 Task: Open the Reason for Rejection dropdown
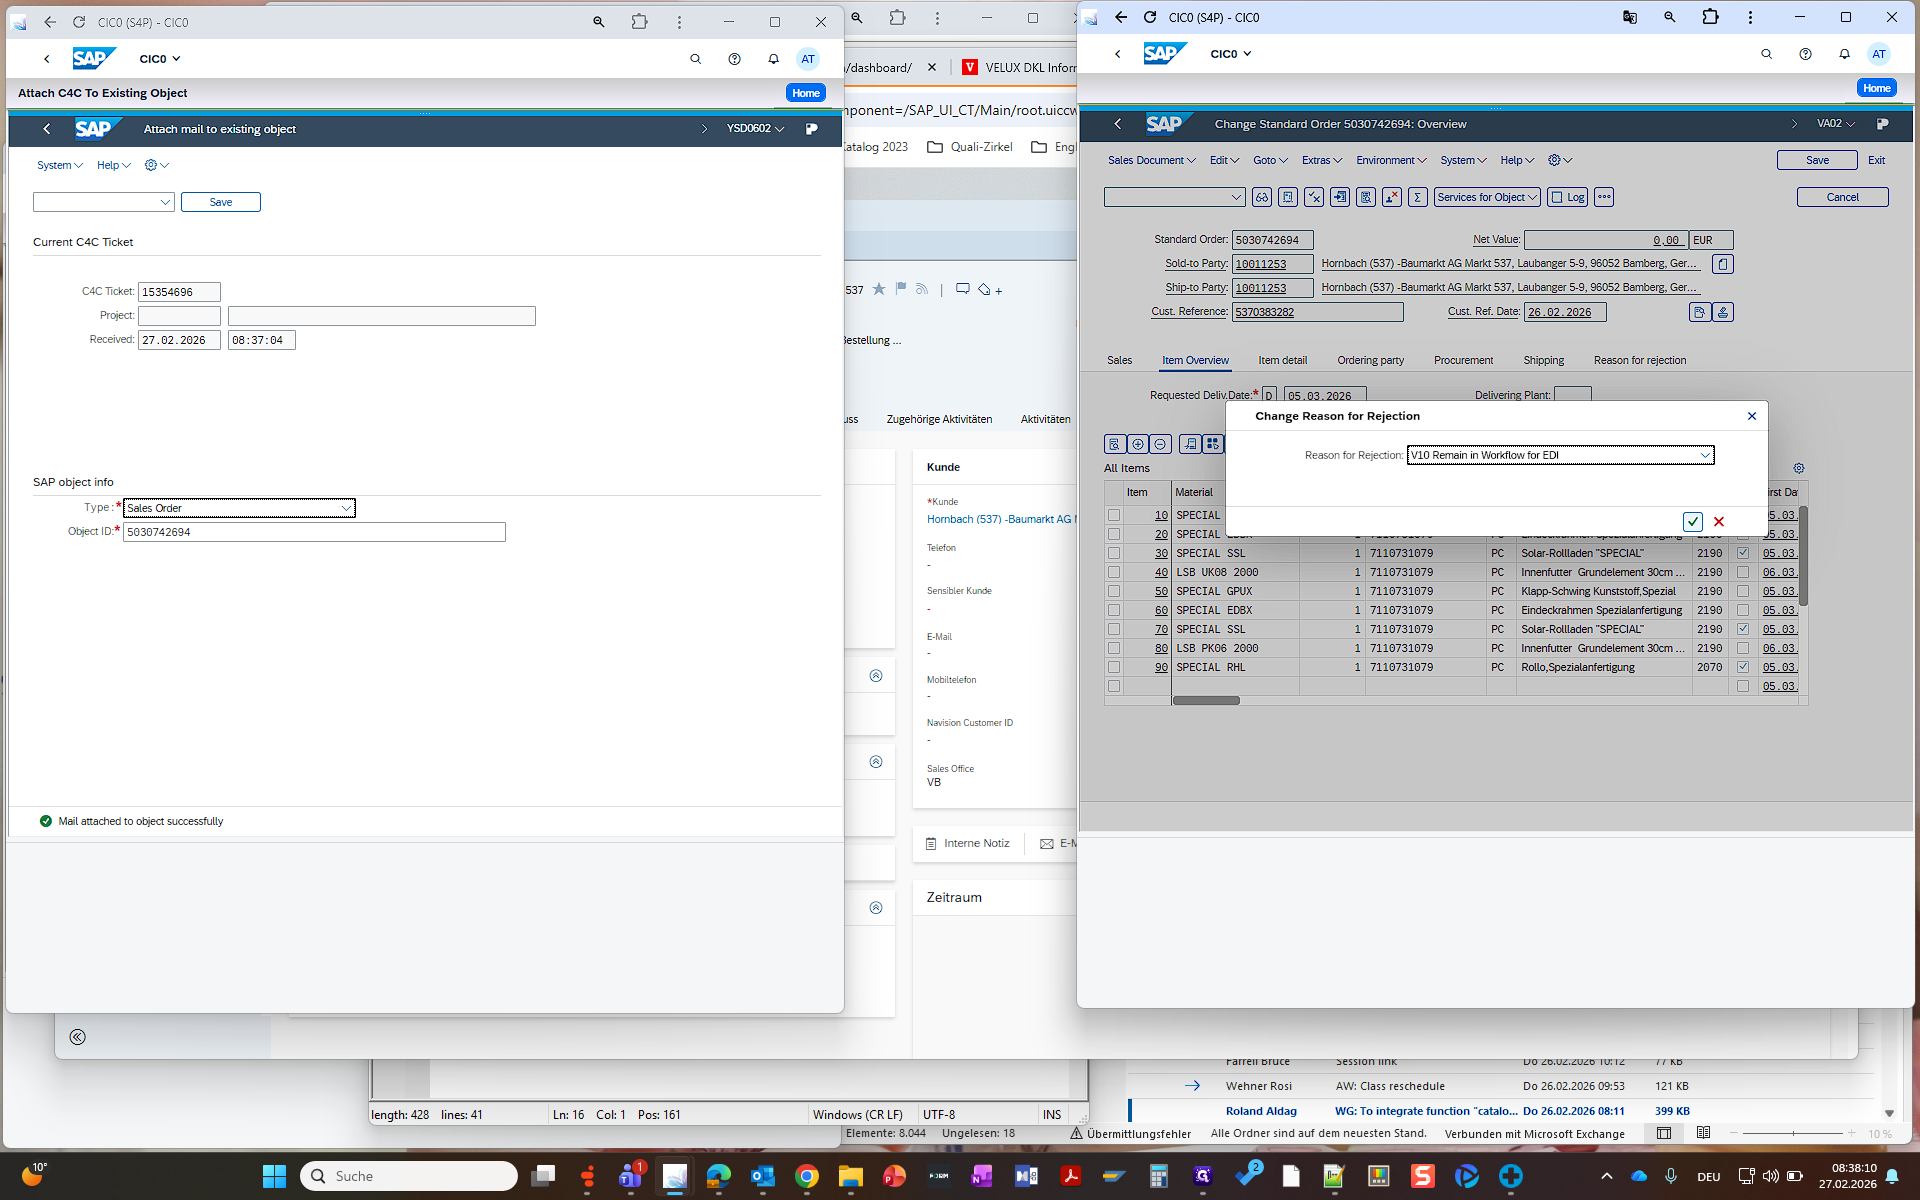coord(1704,455)
